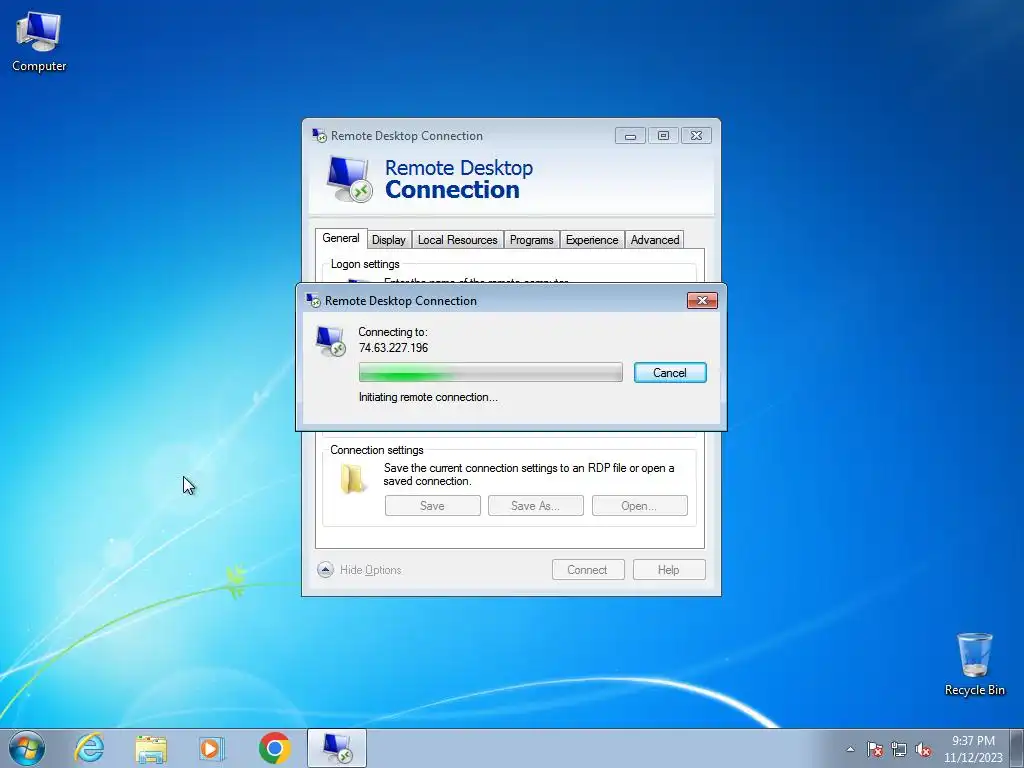Open the Programs tab
The width and height of the screenshot is (1024, 768).
pyautogui.click(x=531, y=240)
